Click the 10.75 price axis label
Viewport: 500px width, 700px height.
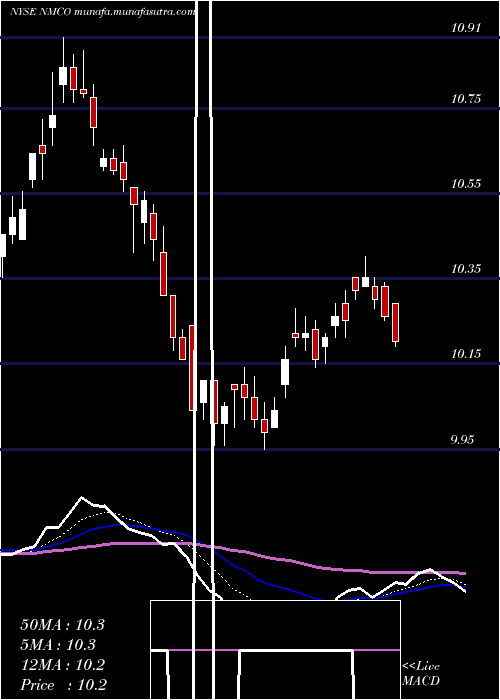(466, 99)
